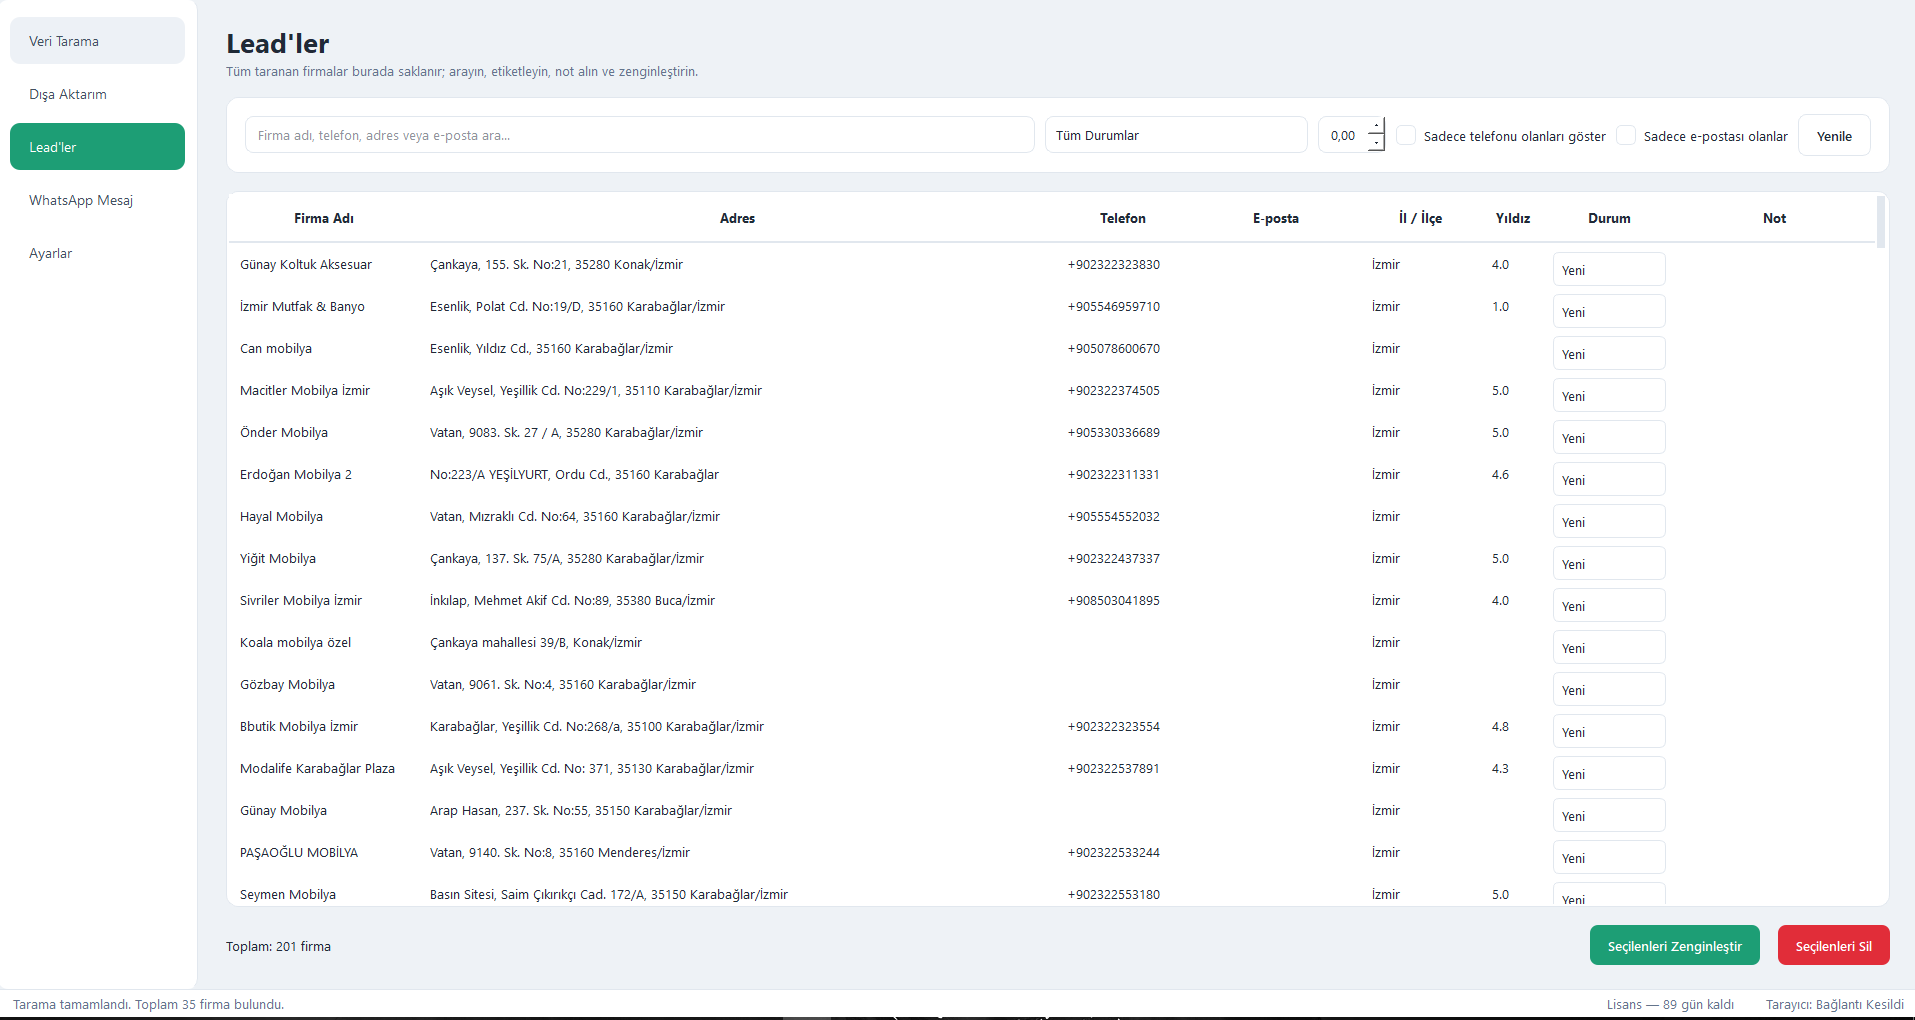
Task: Open the 'Tüm Durumlar' status dropdown
Action: [1176, 135]
